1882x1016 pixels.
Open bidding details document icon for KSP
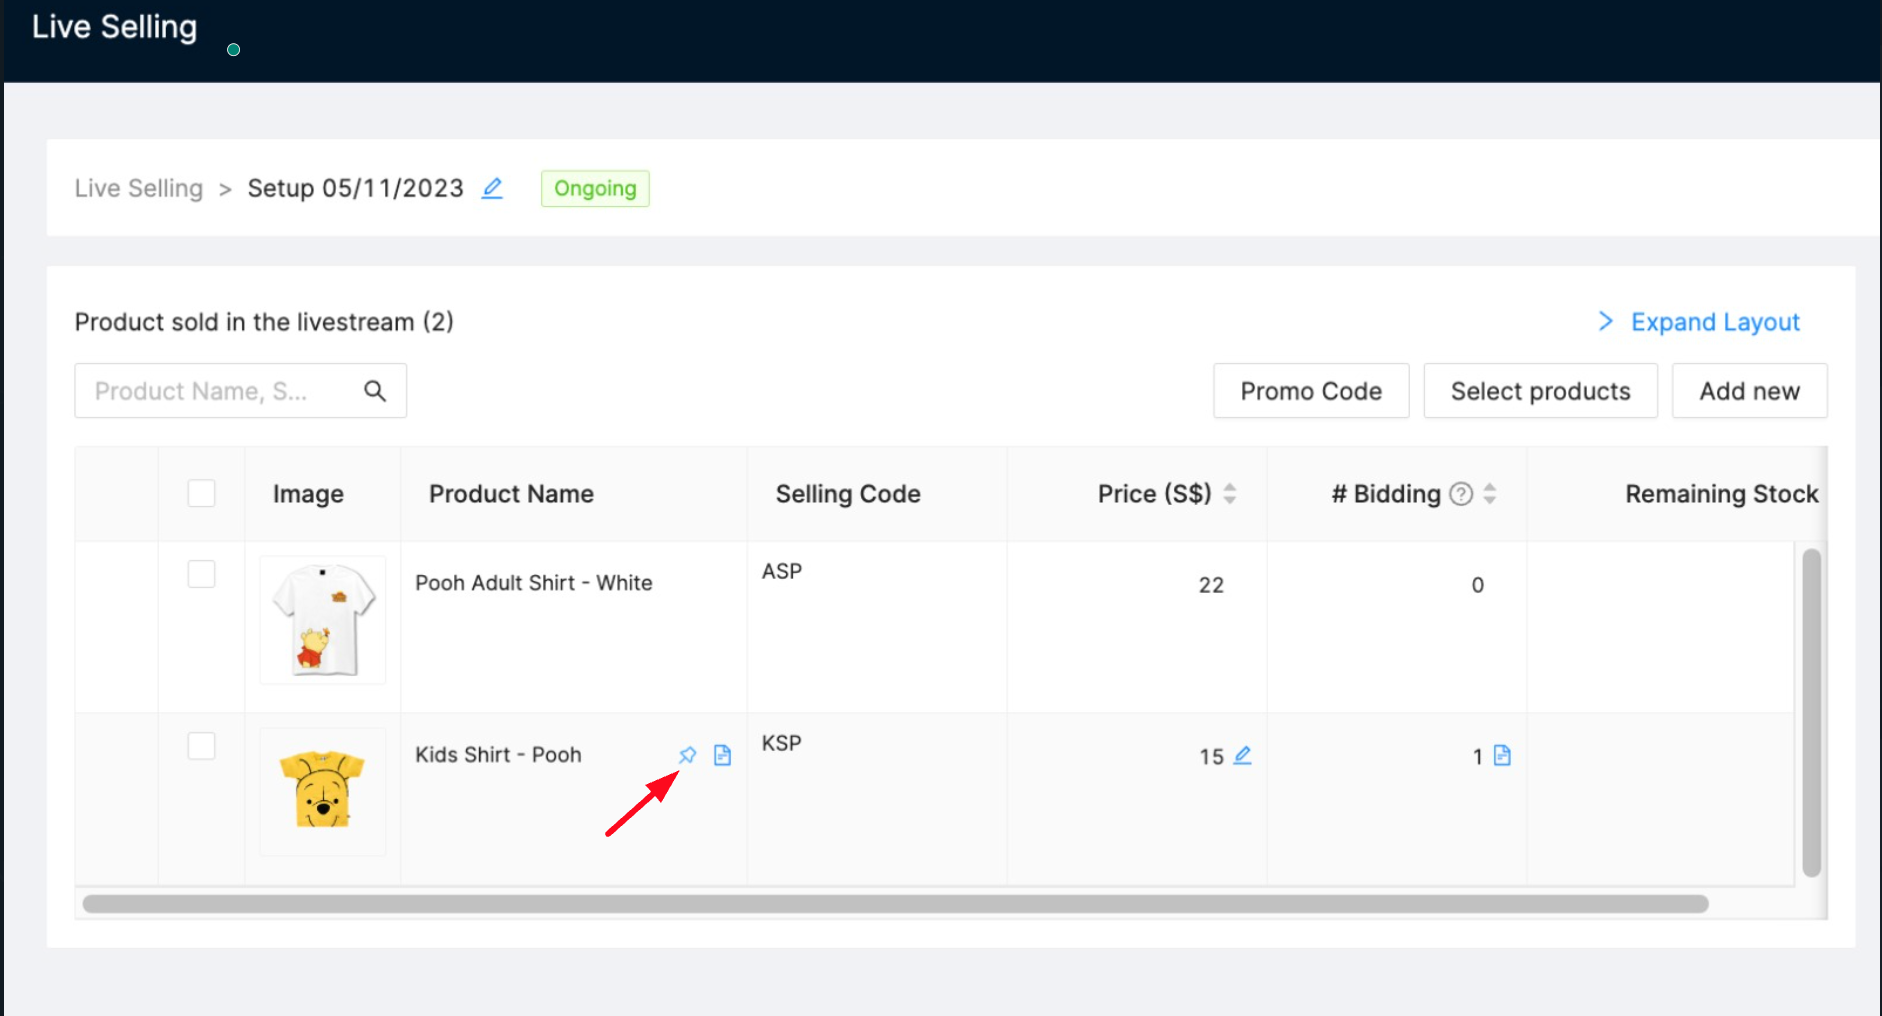tap(1502, 756)
